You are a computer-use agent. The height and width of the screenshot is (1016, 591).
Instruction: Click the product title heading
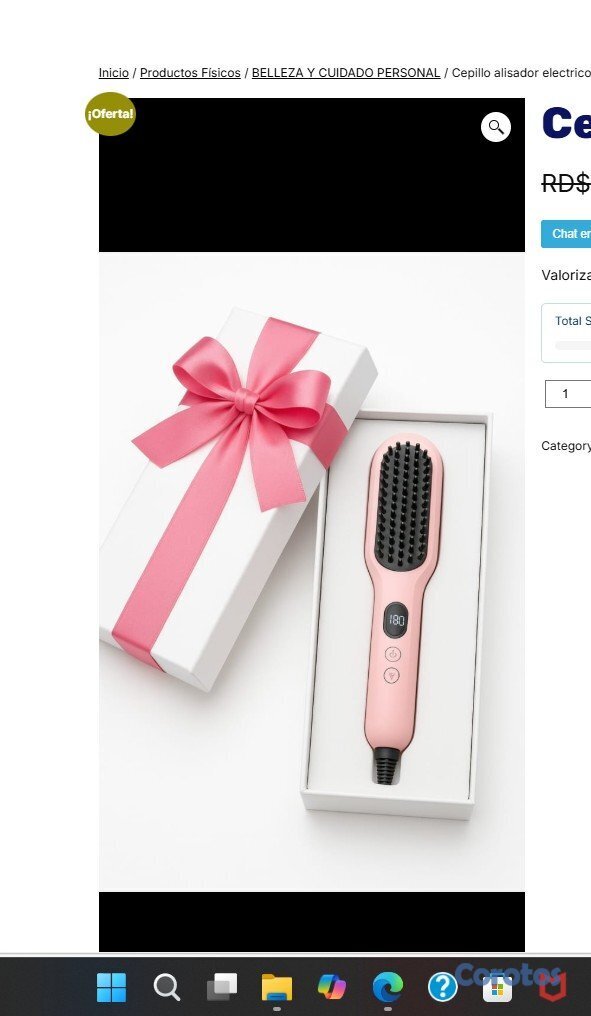click(x=566, y=123)
